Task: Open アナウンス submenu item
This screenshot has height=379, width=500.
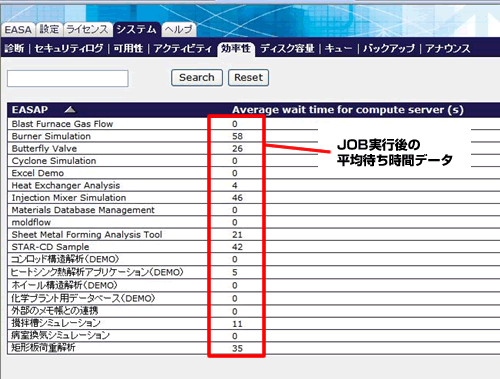Action: [448, 49]
